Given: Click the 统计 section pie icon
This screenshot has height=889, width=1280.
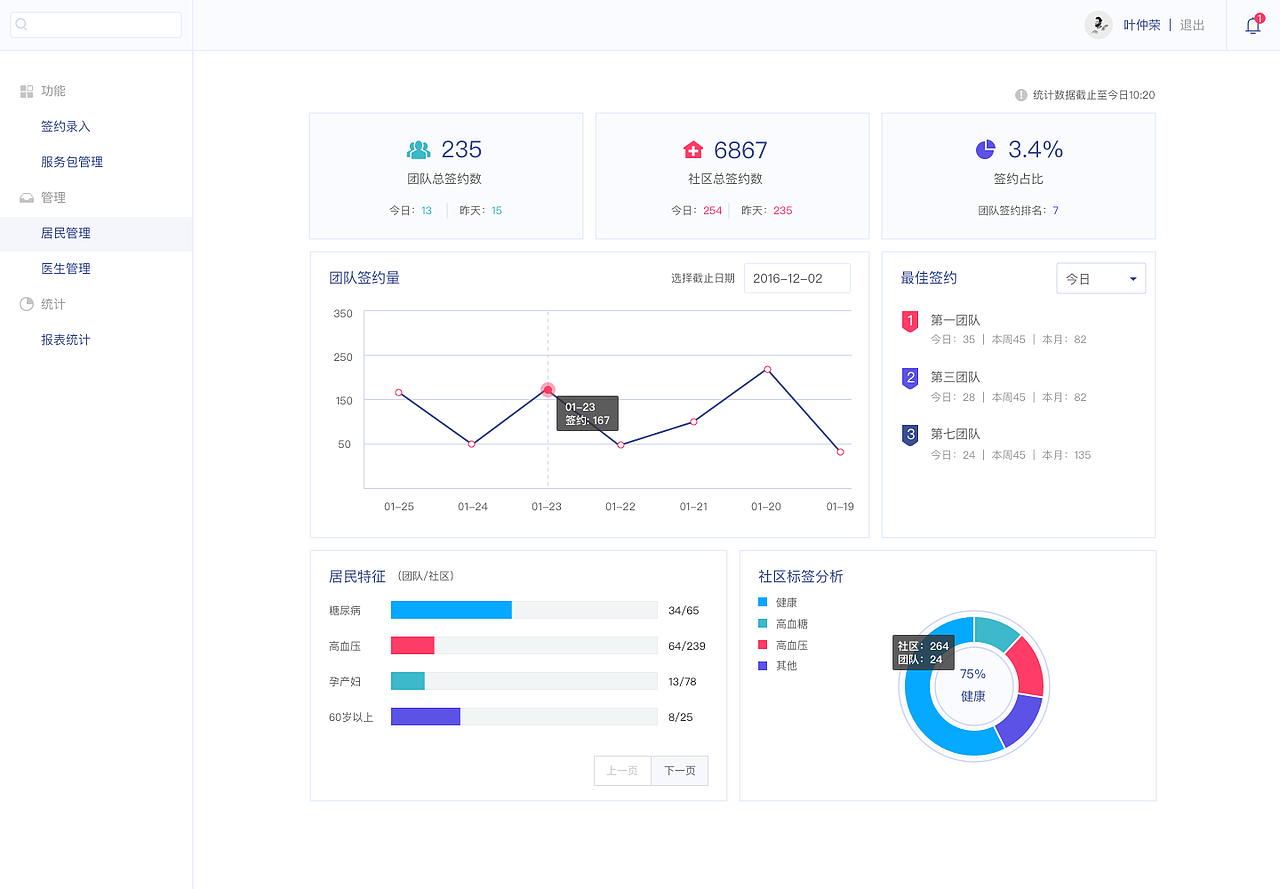Looking at the screenshot, I should pos(27,304).
